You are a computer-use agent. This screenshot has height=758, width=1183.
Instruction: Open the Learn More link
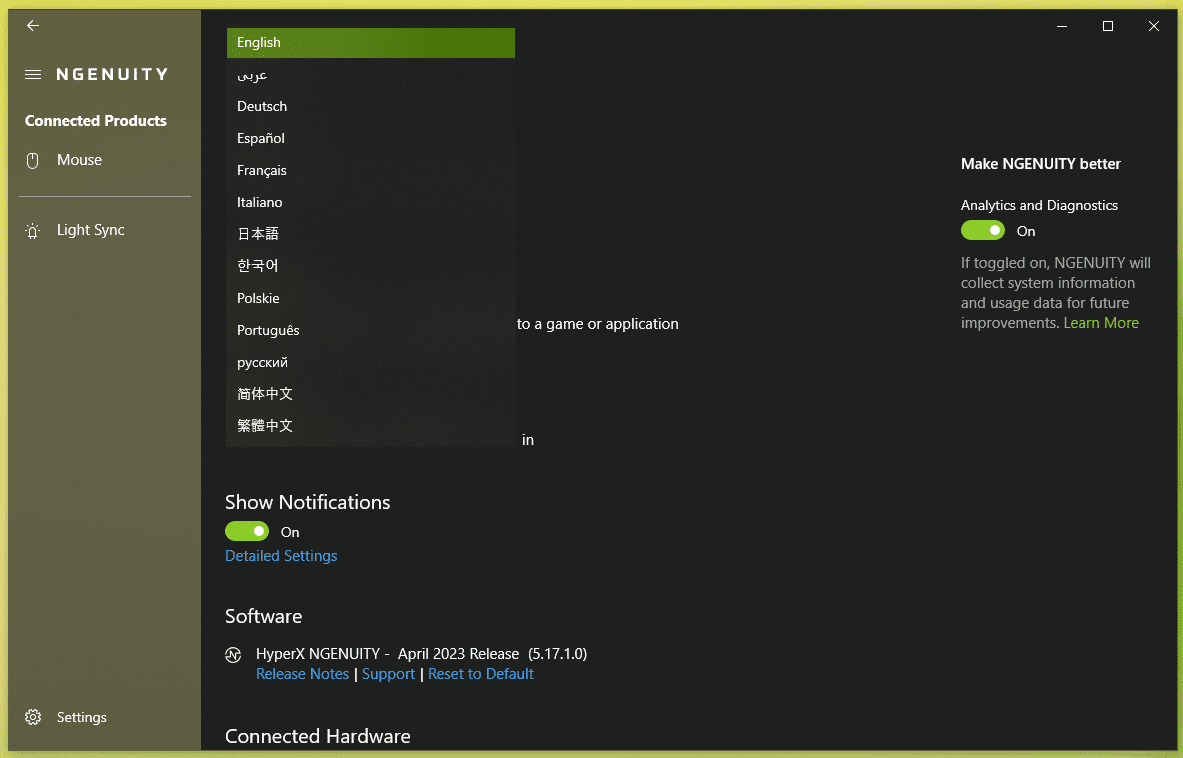[x=1101, y=323]
